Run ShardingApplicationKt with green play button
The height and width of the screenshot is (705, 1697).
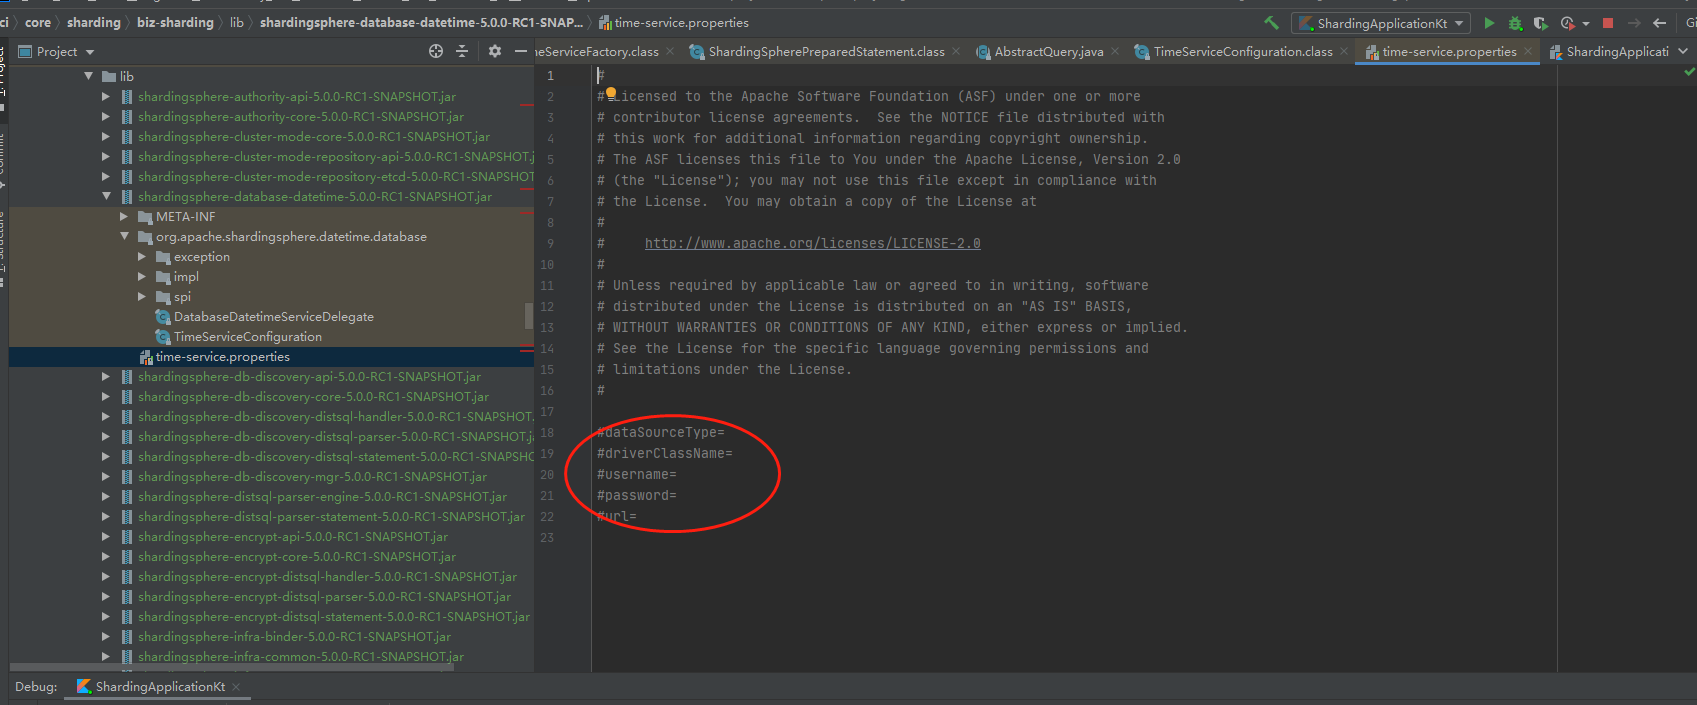pos(1489,23)
